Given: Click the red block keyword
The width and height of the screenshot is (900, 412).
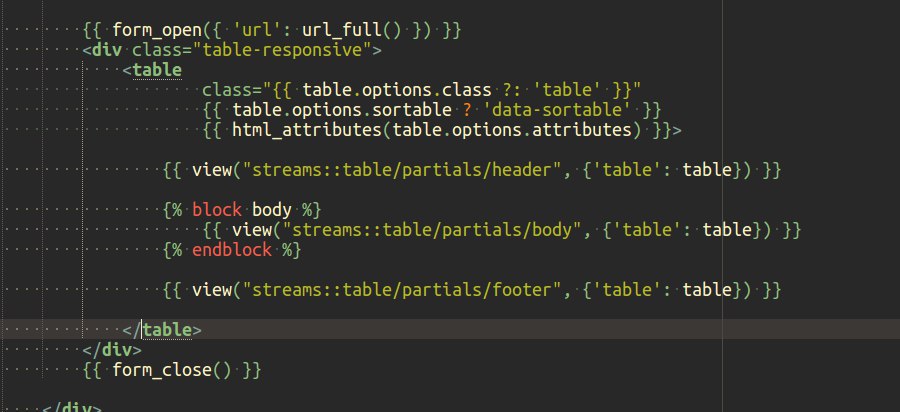Looking at the screenshot, I should click(x=217, y=210).
